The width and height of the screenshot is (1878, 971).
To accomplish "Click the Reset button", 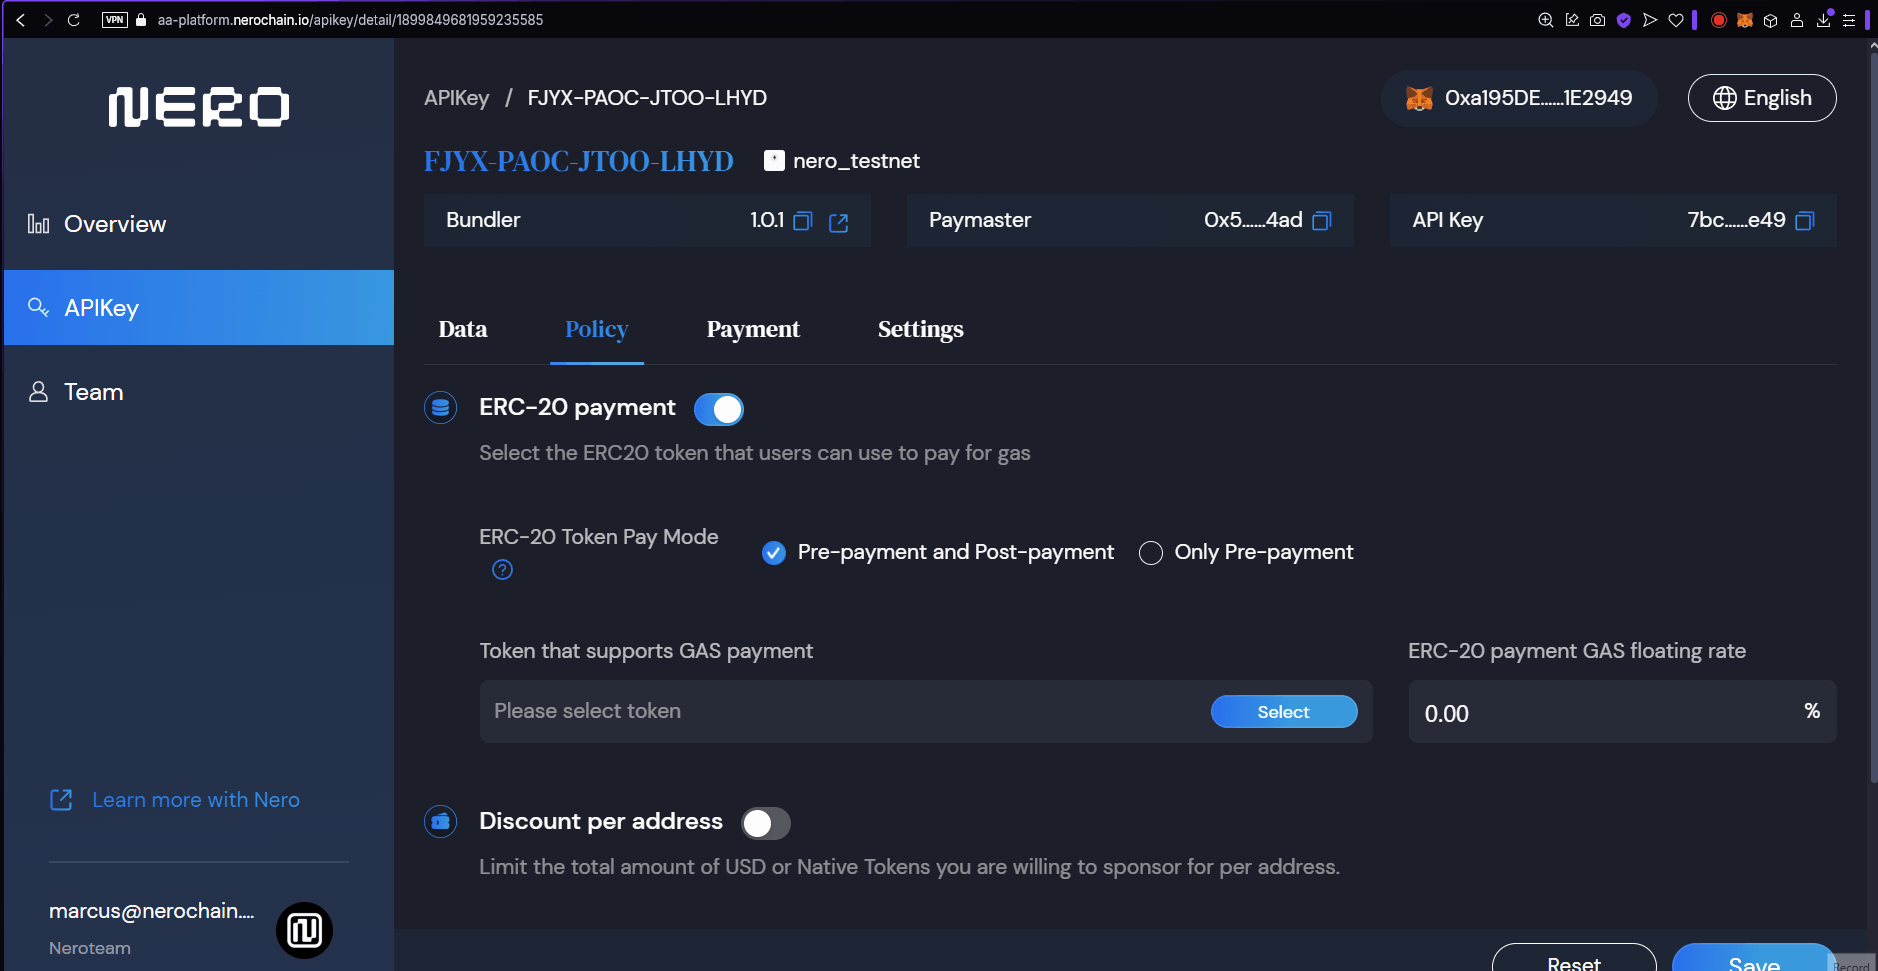I will coord(1573,960).
